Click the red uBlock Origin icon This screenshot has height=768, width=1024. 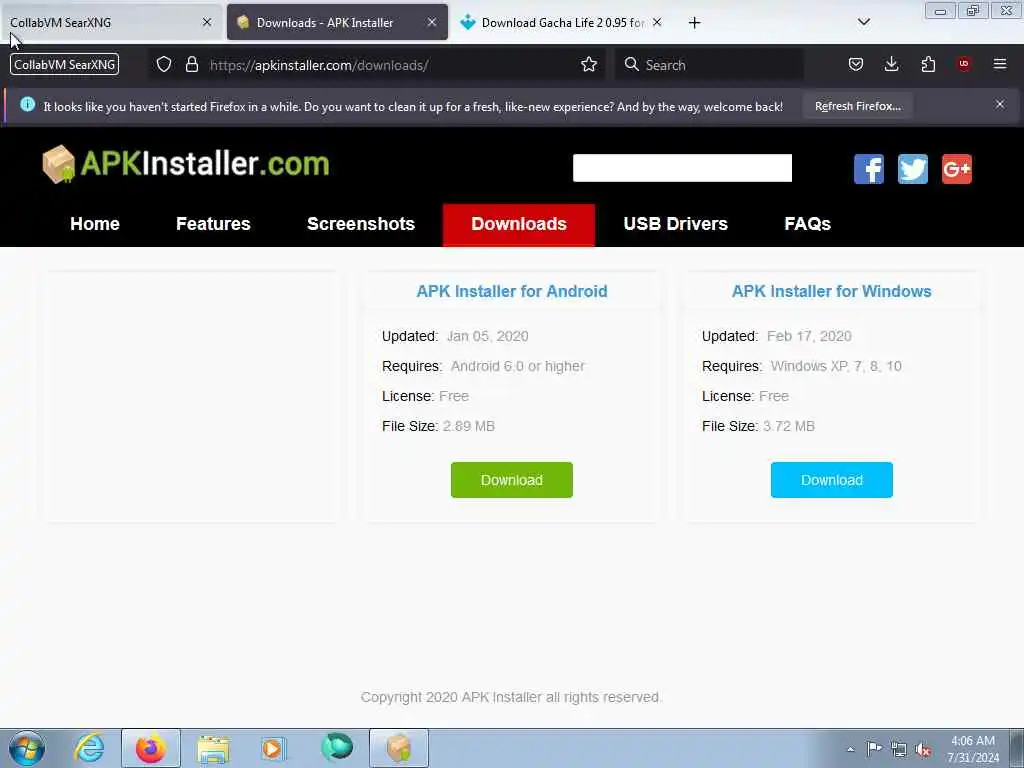(964, 63)
